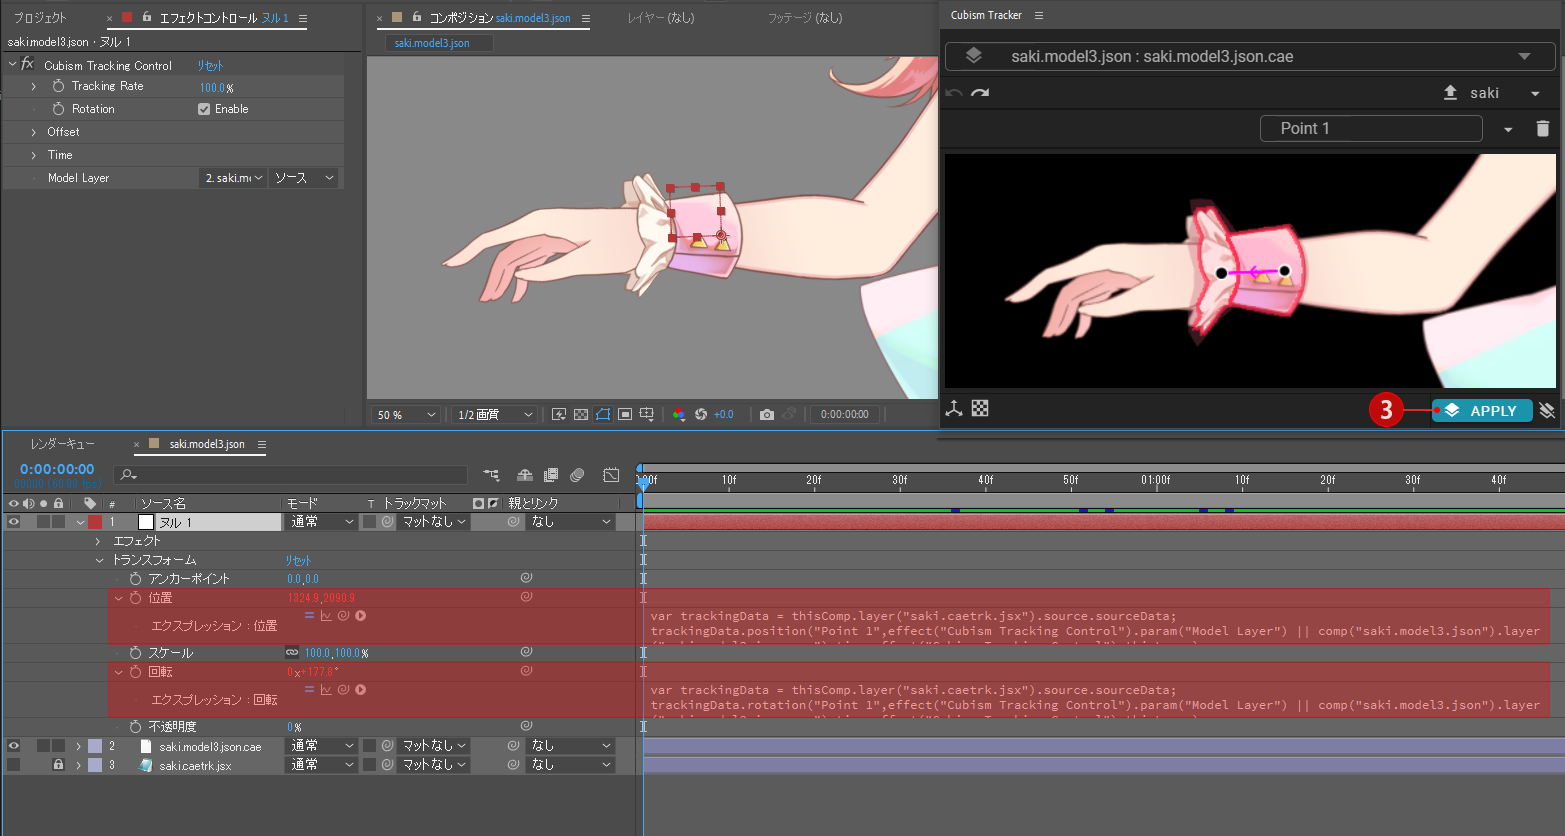Open the zoom level dropdown set to 50%

click(404, 413)
